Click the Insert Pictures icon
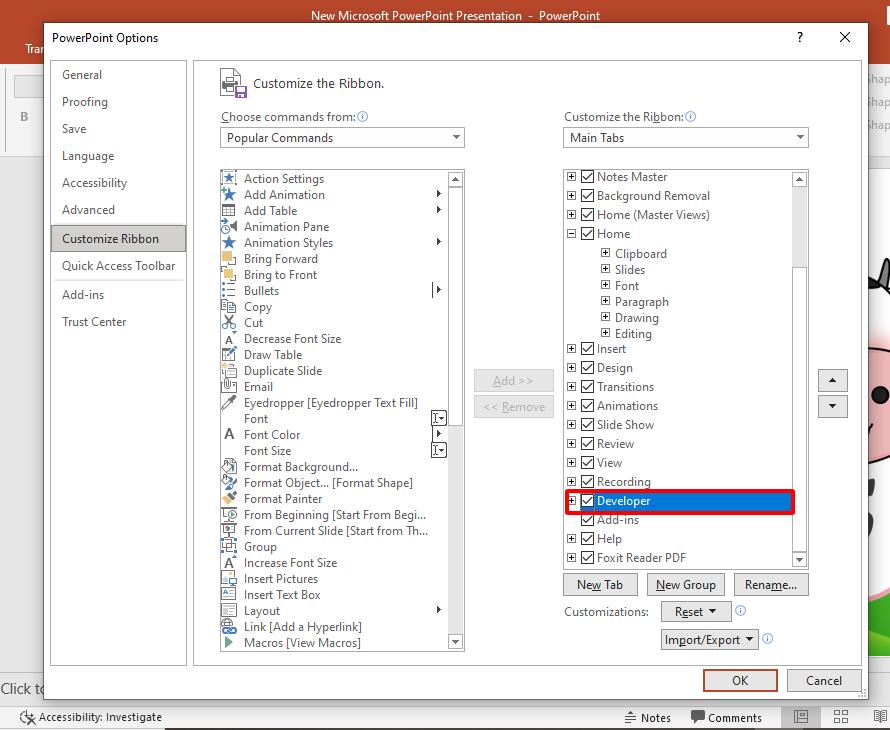 229,579
